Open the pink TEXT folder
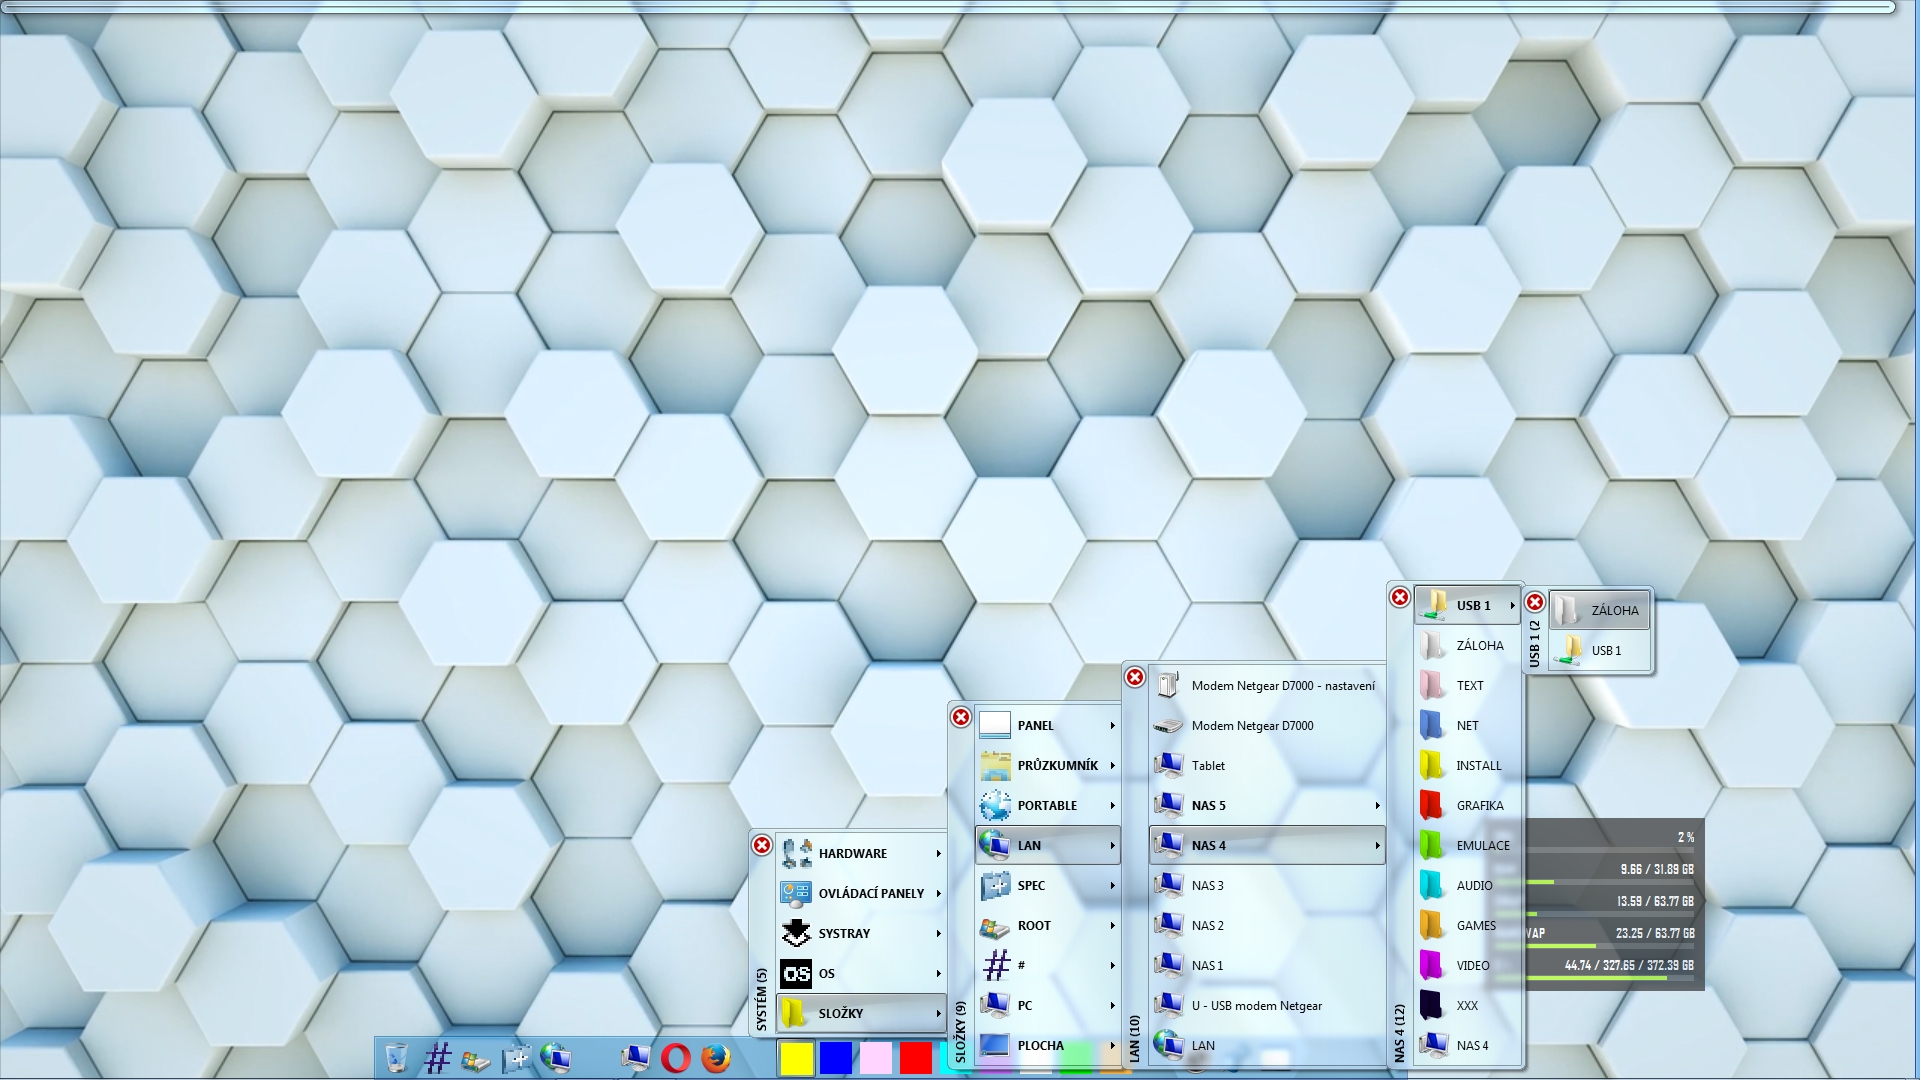The height and width of the screenshot is (1080, 1920). point(1467,685)
